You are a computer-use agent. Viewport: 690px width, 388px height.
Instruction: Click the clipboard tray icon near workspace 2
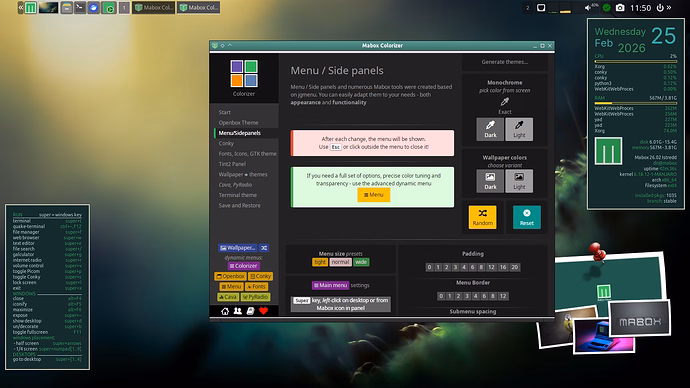click(x=541, y=8)
